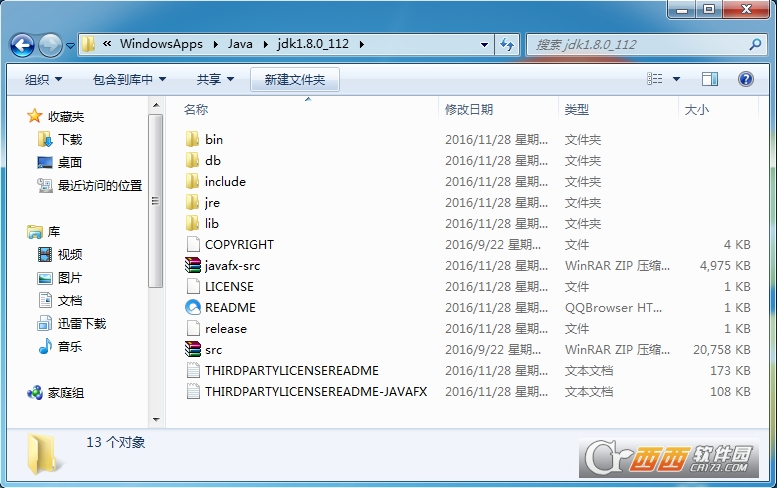Select 收藏夹 in the navigation pane
This screenshot has width=779, height=488.
tap(66, 117)
